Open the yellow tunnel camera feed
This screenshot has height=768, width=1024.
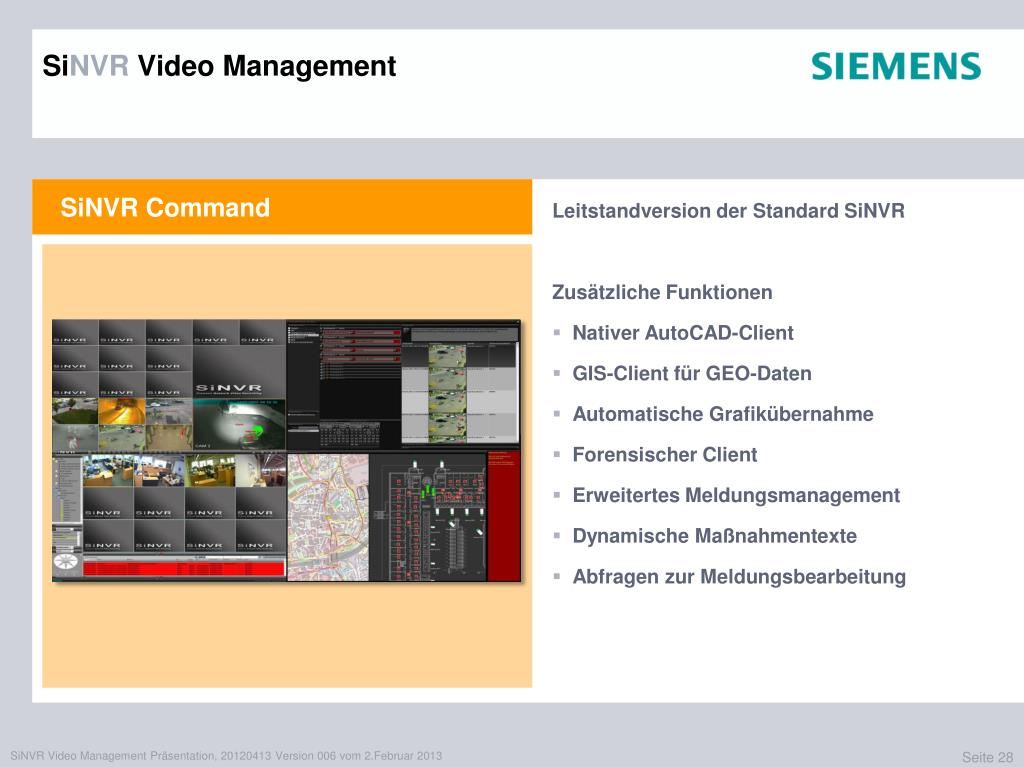(121, 411)
